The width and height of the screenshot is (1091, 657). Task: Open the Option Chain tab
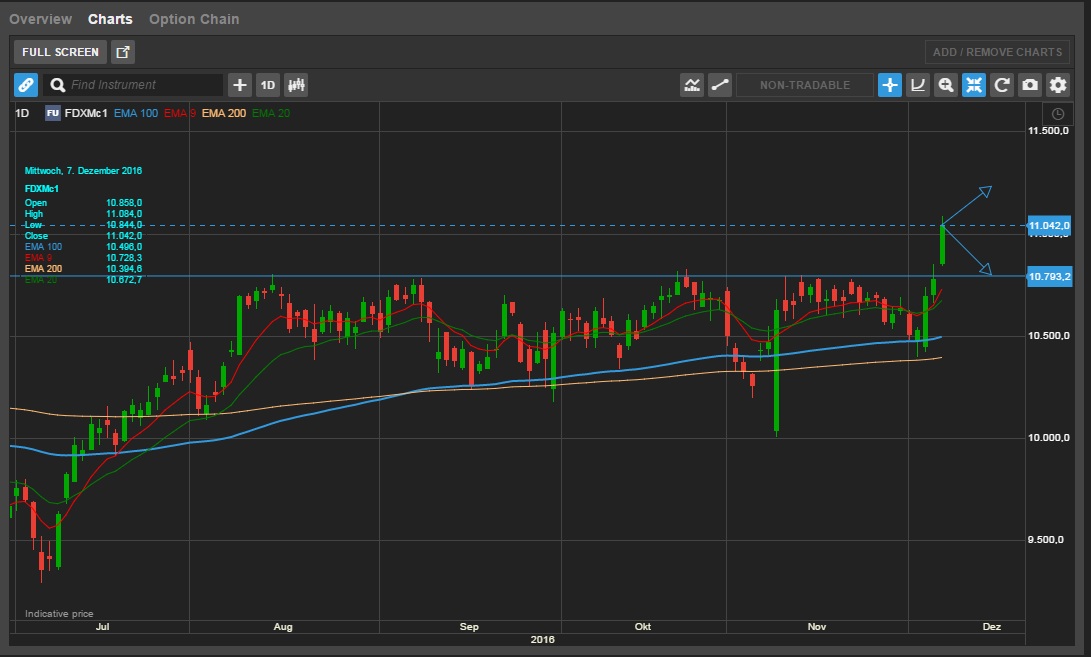194,19
